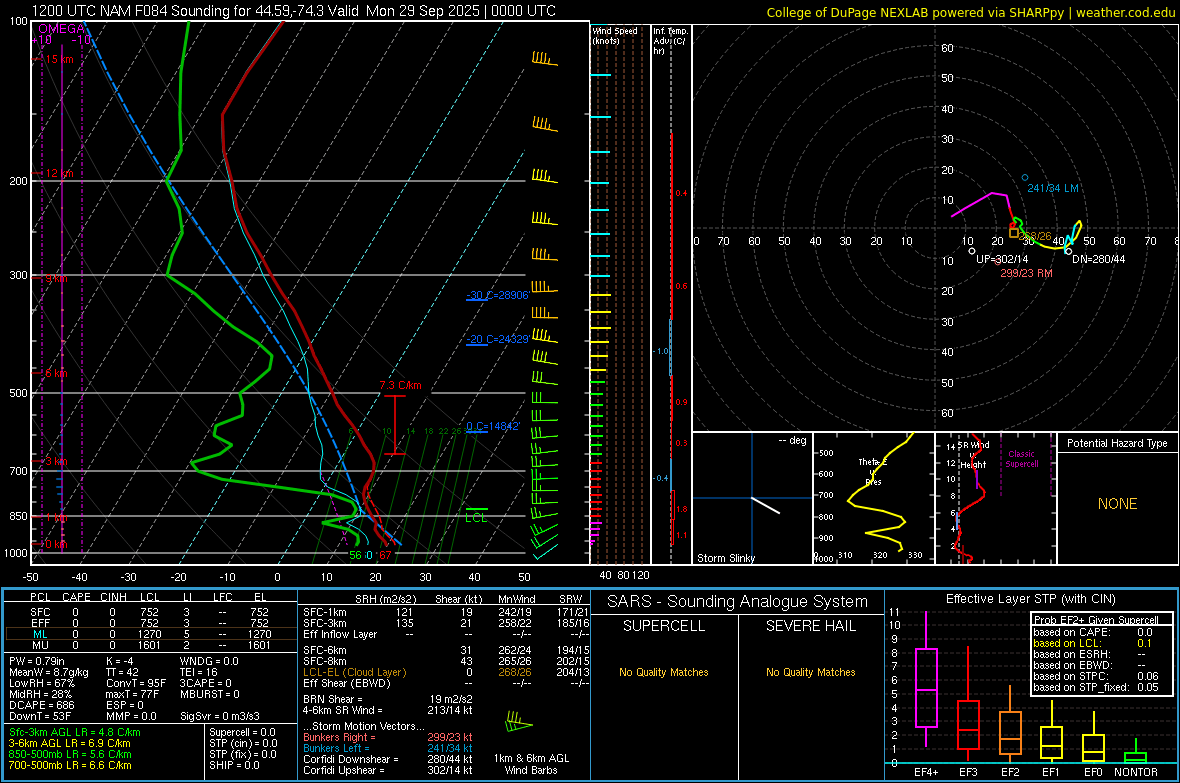Screen dimensions: 1180x783
Task: Click the yellow based on LCL: line
Action: click(1093, 643)
